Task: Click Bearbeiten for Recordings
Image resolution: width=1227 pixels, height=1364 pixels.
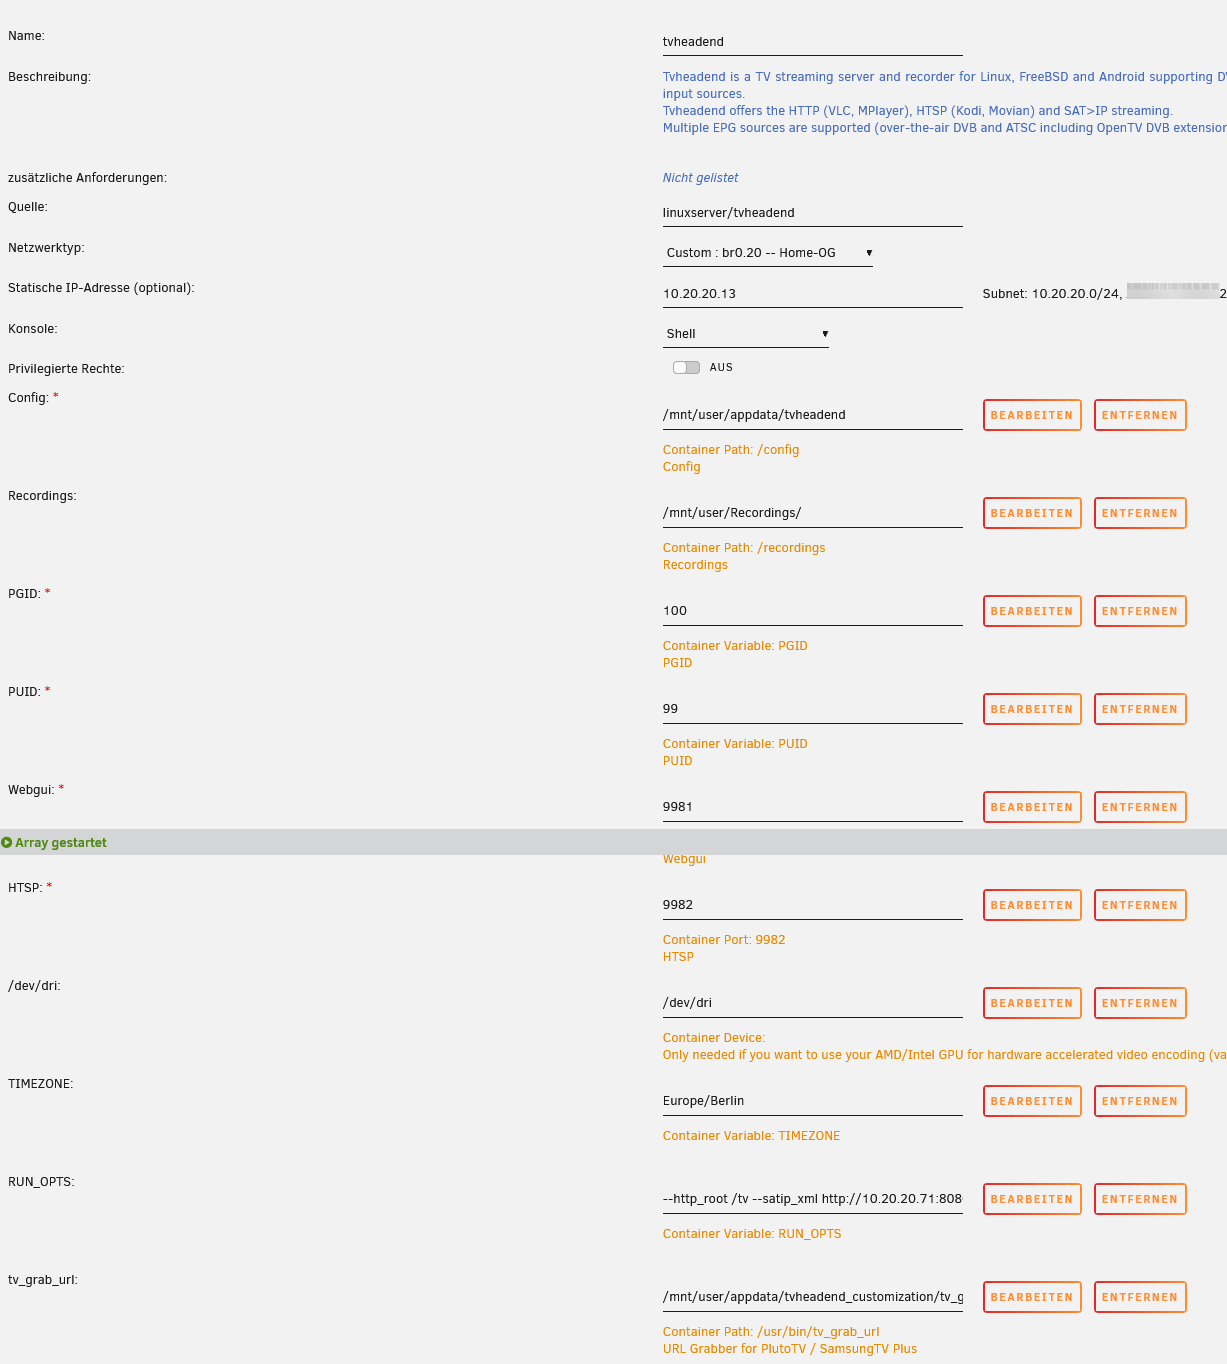Action: click(1032, 513)
